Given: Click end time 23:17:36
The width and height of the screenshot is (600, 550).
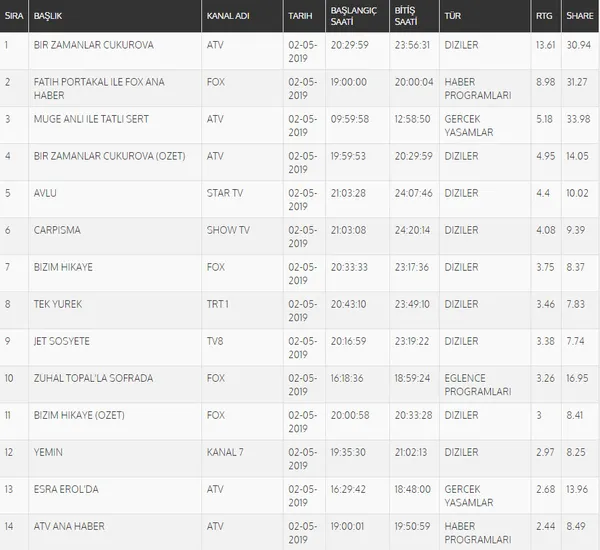Looking at the screenshot, I should coord(412,267).
